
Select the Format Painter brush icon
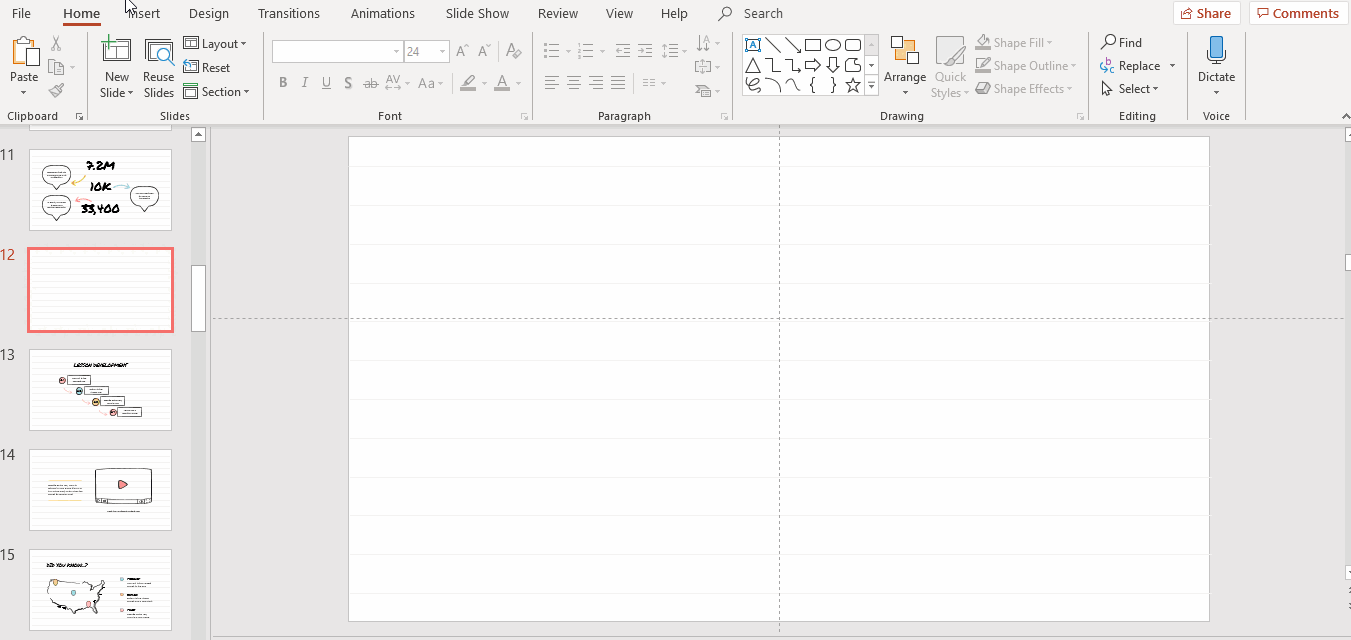[56, 91]
